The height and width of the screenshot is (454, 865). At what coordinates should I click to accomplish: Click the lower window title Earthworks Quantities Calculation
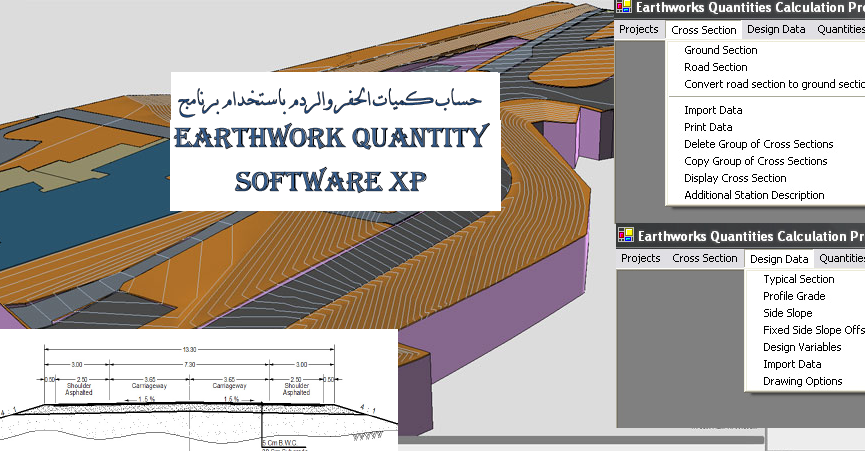(751, 237)
